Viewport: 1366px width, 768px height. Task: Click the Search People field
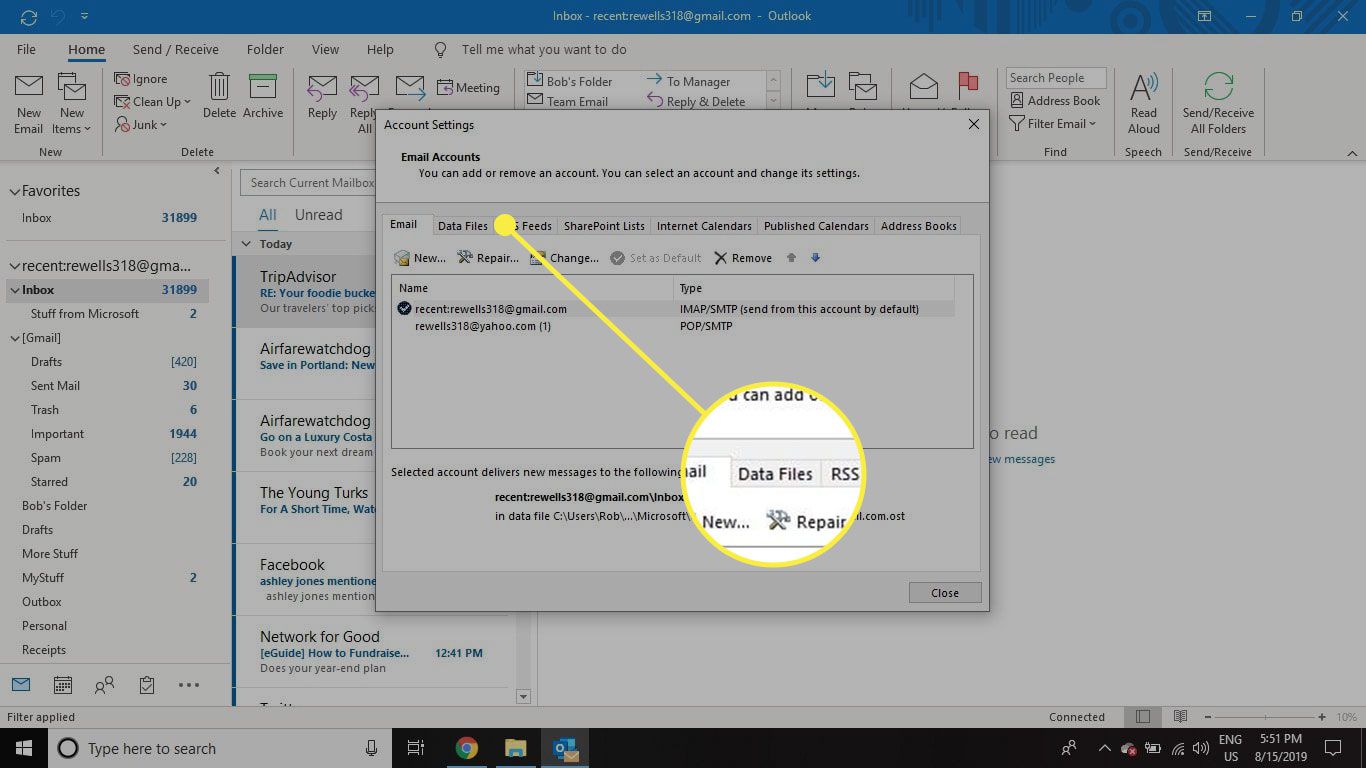tap(1056, 78)
